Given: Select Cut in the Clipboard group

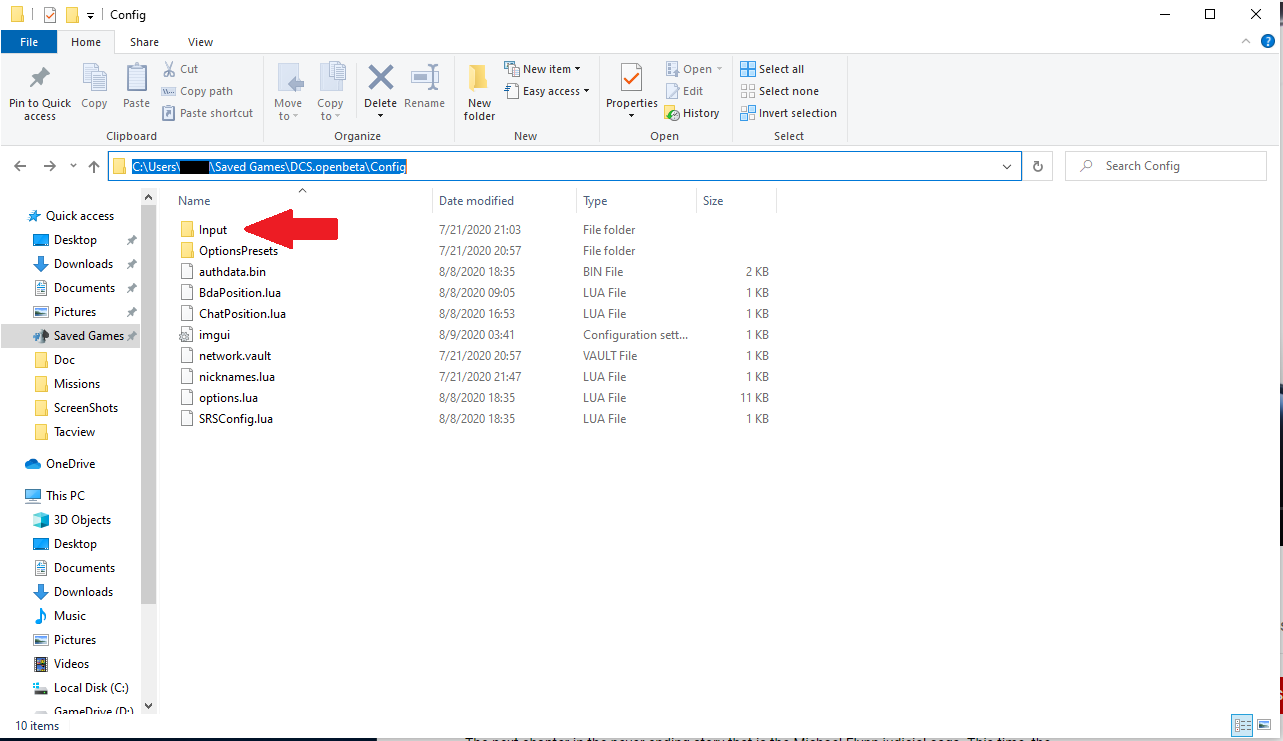Looking at the screenshot, I should point(180,69).
